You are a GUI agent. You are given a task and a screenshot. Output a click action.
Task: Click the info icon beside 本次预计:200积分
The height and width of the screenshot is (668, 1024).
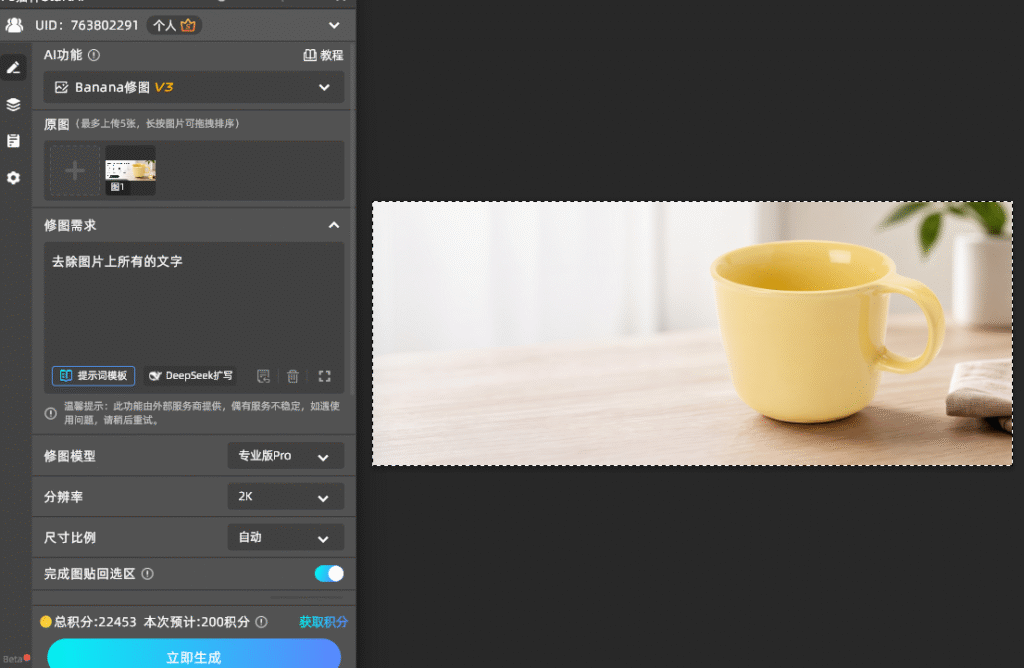click(x=261, y=622)
